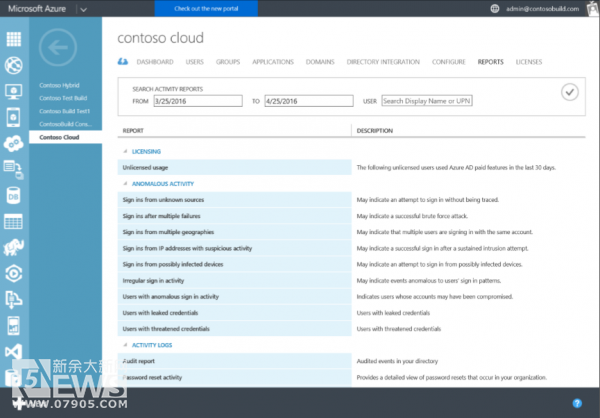Viewport: 600px width, 418px height.
Task: Switch to the Domains tab
Action: pos(320,62)
